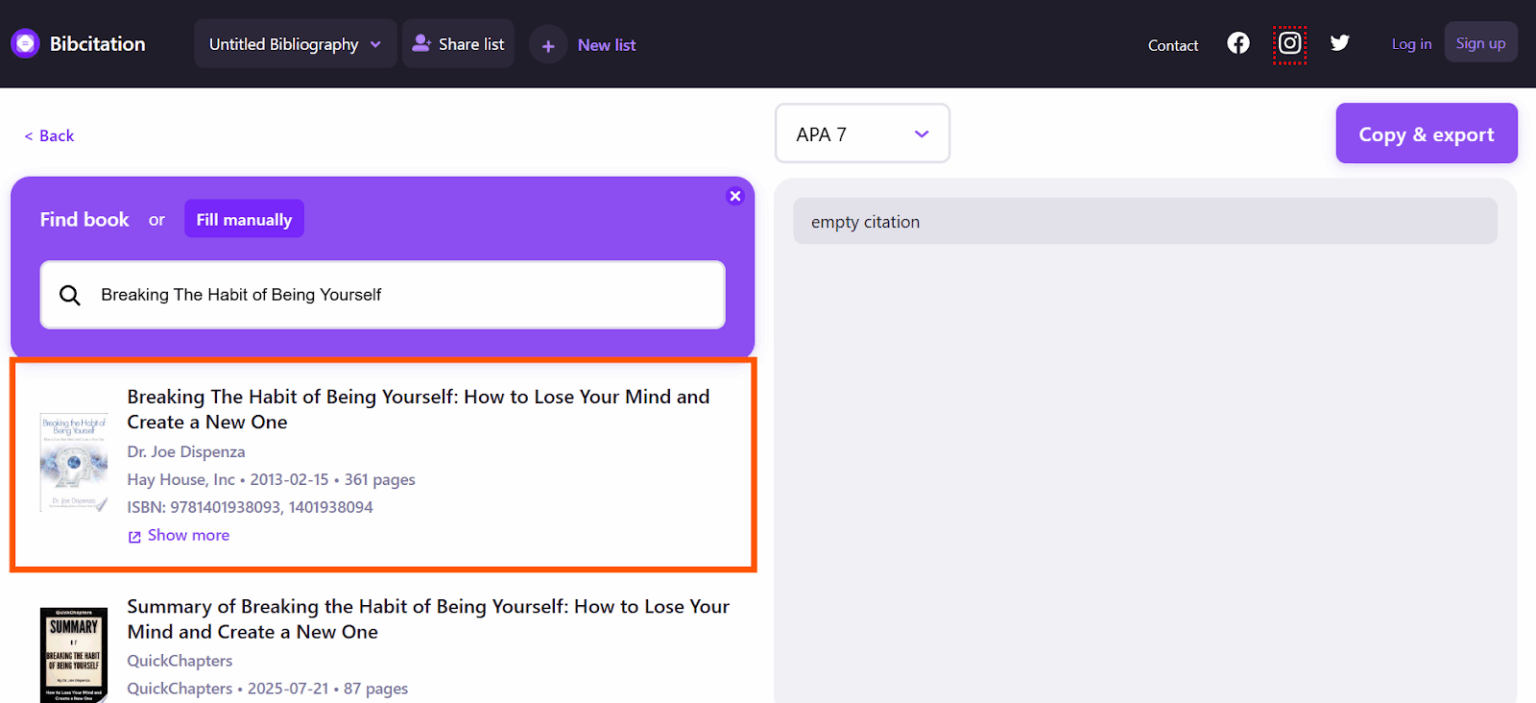This screenshot has height=703, width=1536.
Task: Click the New list plus icon
Action: pos(548,45)
